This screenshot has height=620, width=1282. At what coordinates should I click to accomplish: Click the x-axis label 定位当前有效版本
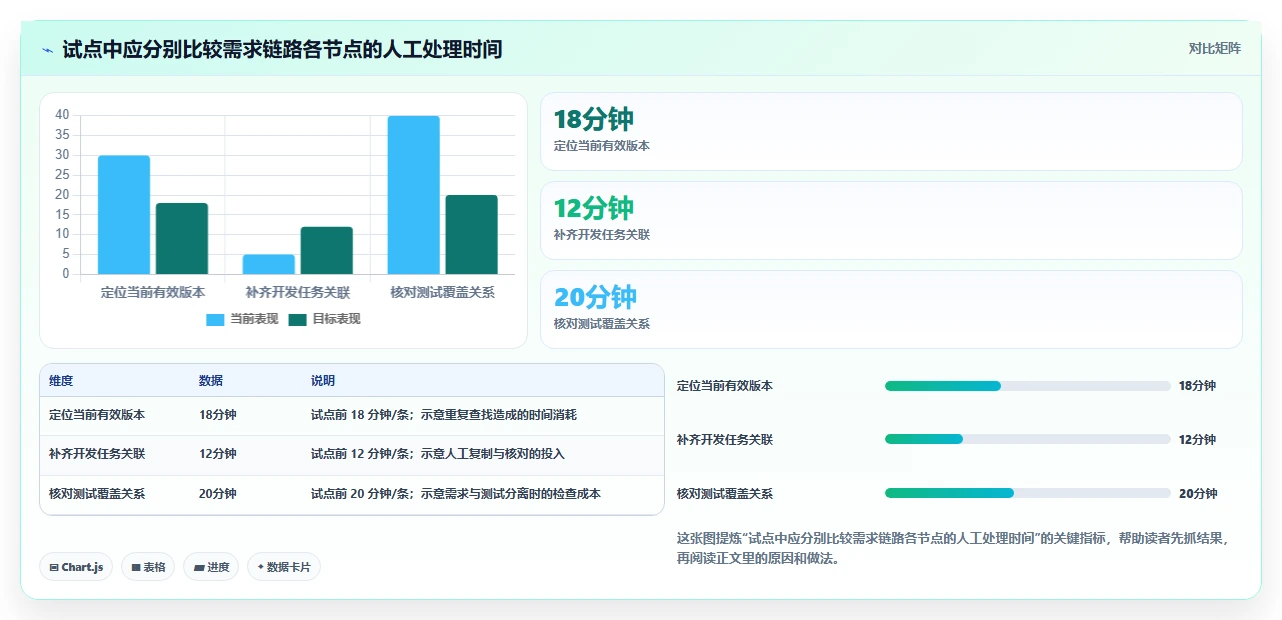[x=153, y=293]
